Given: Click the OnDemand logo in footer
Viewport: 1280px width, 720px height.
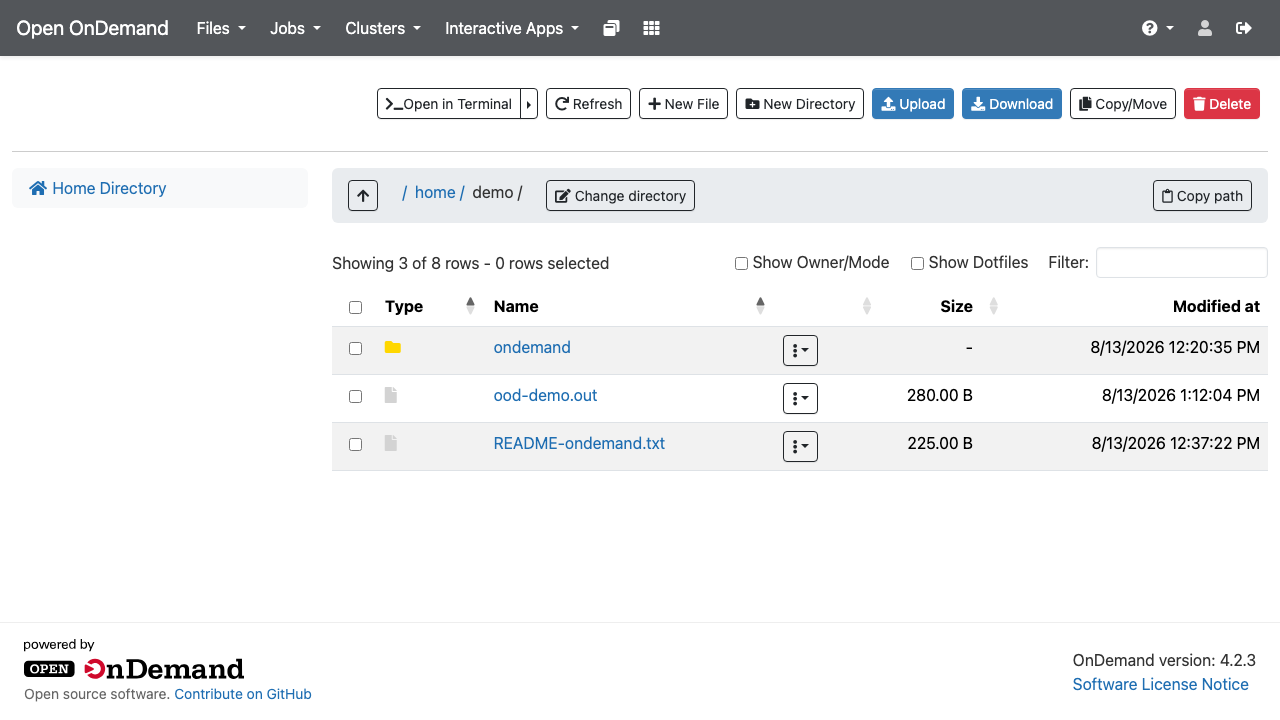Looking at the screenshot, I should coord(134,669).
